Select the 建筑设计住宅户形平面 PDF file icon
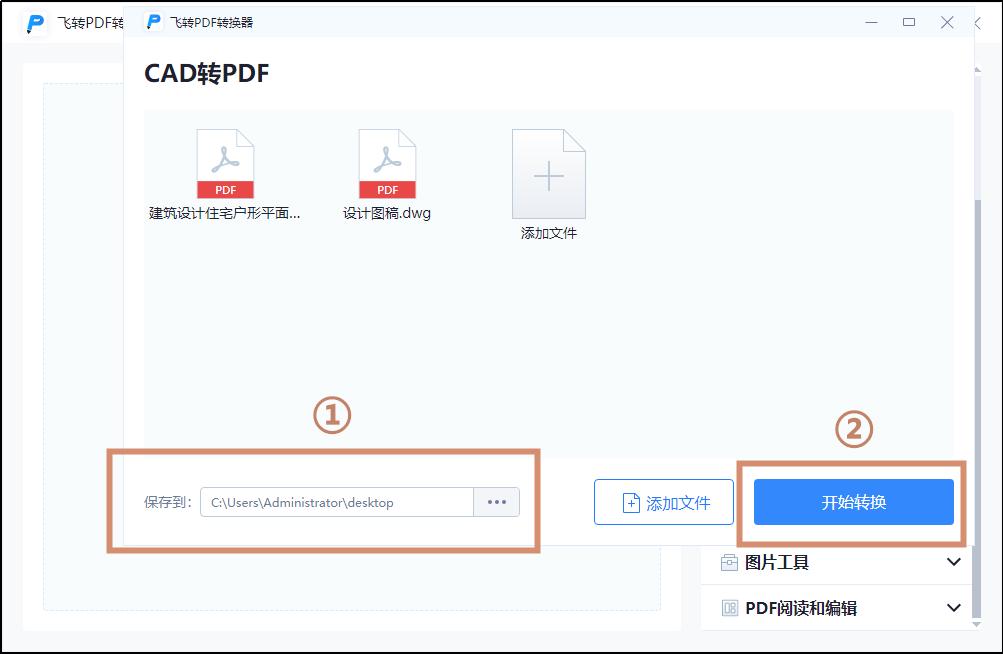 coord(226,163)
